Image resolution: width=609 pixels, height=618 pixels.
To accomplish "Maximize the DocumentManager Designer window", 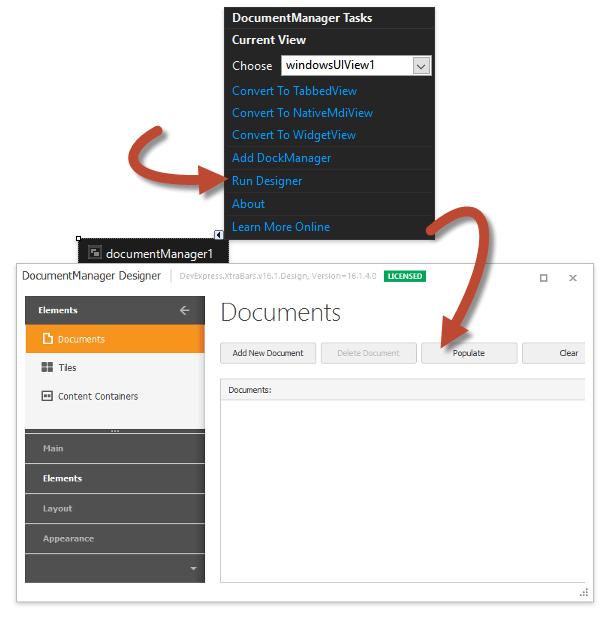I will click(544, 278).
